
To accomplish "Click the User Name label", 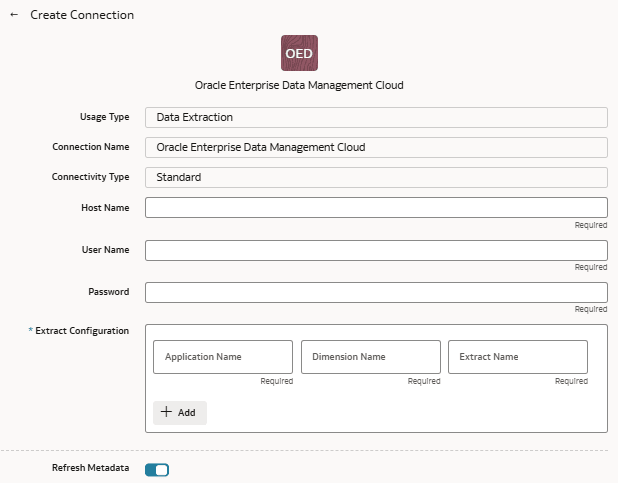I will pos(106,250).
